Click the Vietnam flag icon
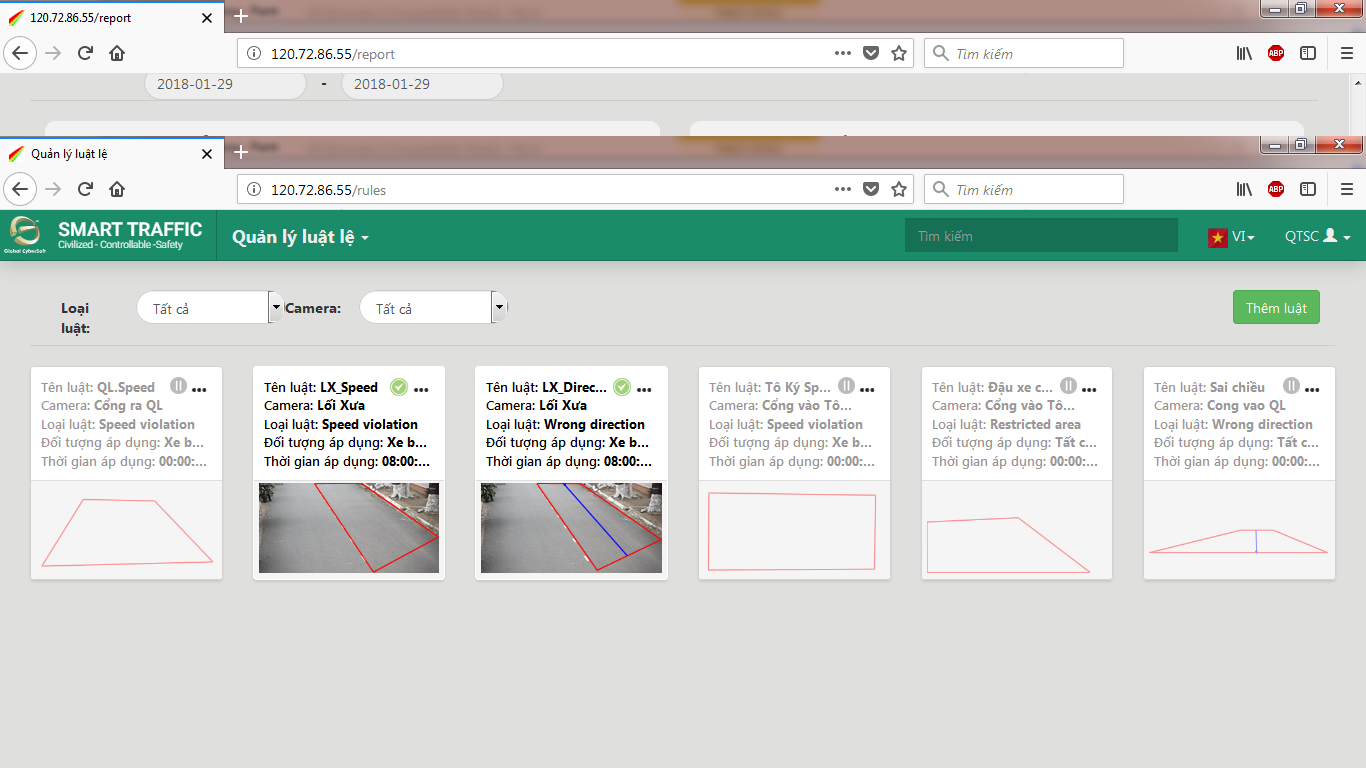1366x768 pixels. [x=1218, y=238]
